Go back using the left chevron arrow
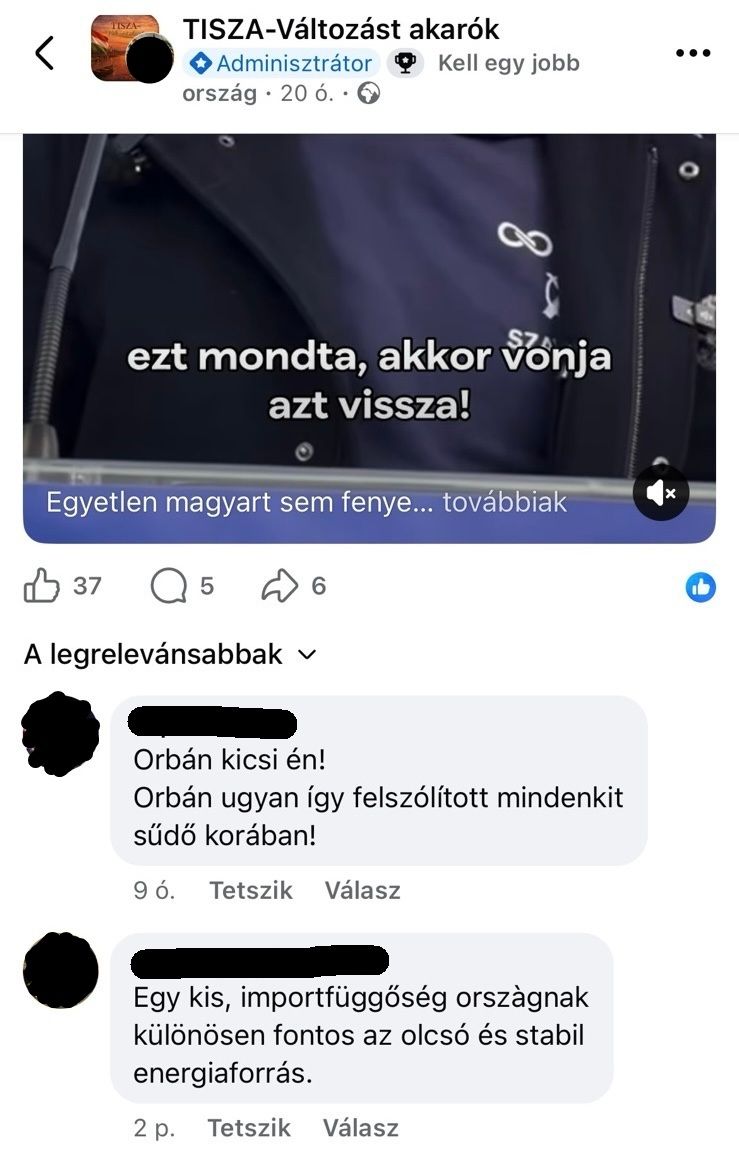 [45, 53]
